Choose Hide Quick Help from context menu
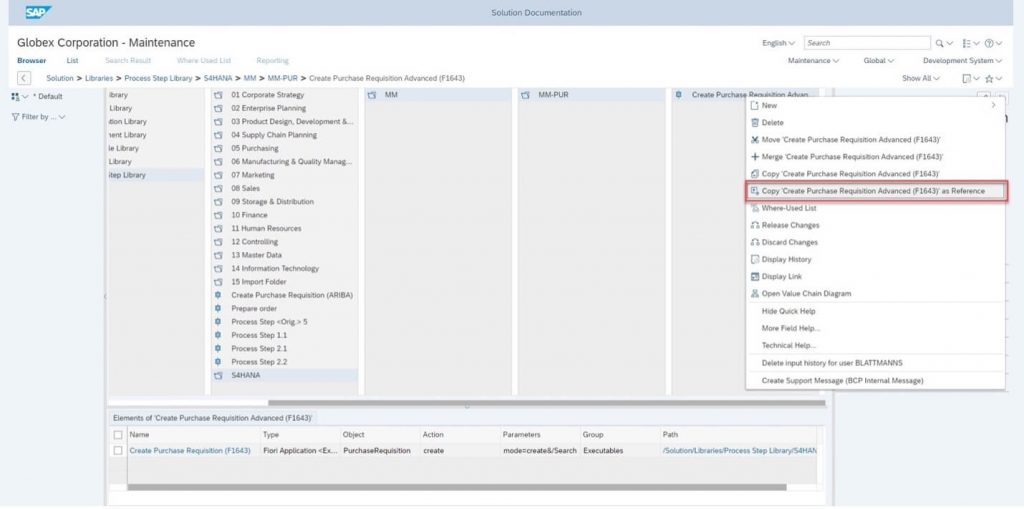 pos(788,311)
